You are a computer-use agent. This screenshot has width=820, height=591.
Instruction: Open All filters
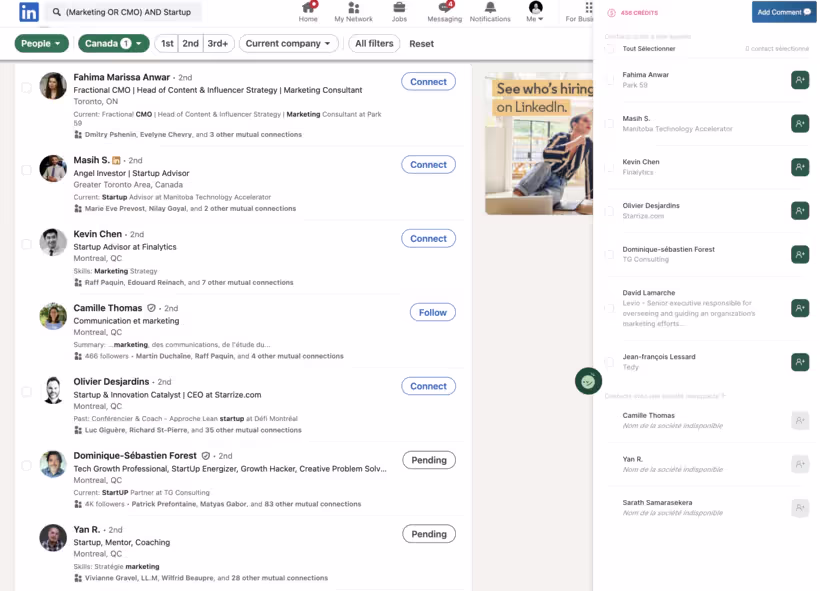click(374, 43)
